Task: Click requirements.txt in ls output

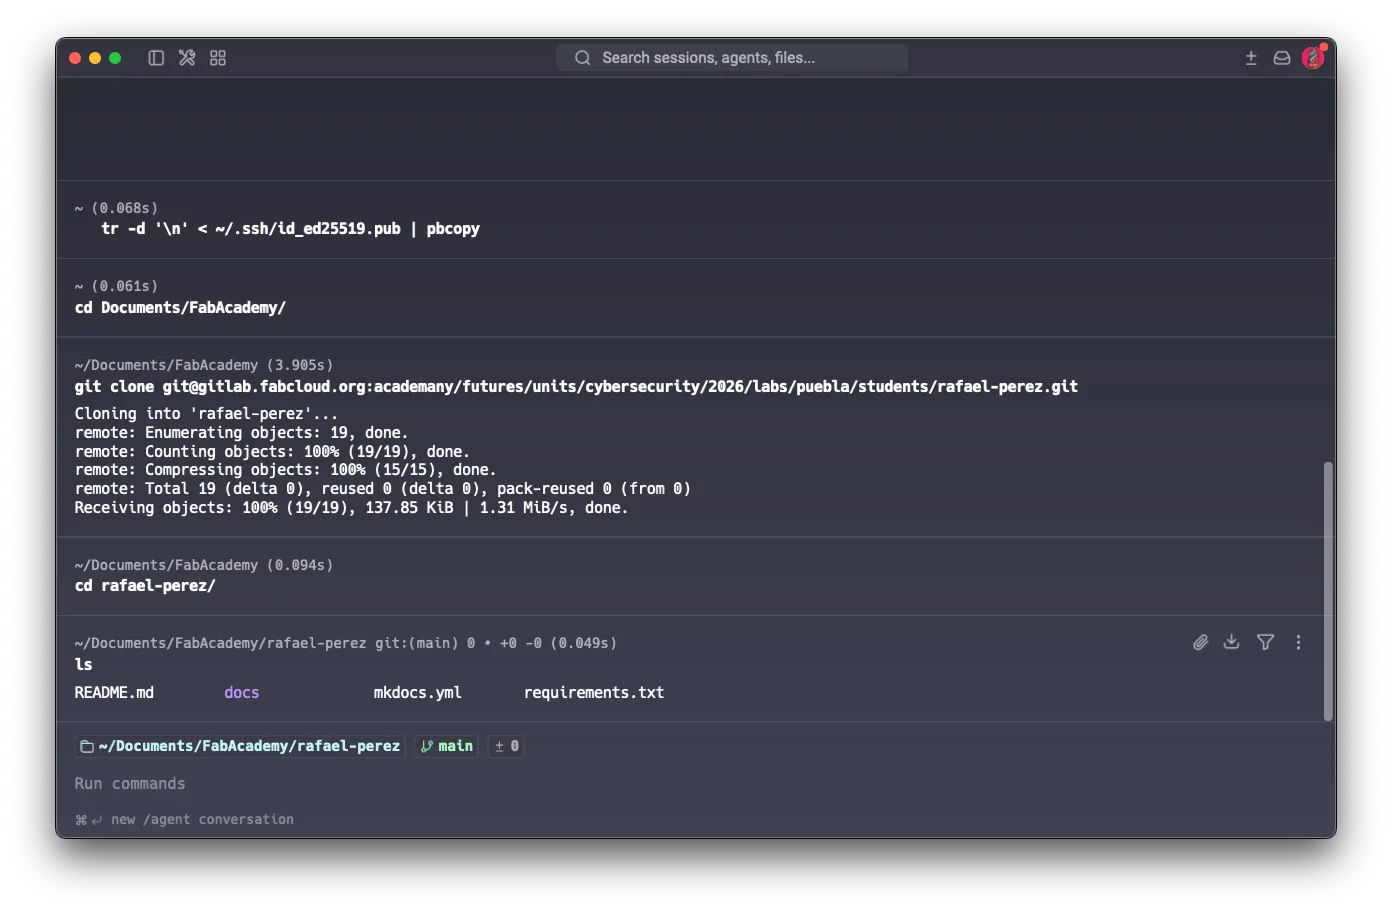Action: point(594,692)
